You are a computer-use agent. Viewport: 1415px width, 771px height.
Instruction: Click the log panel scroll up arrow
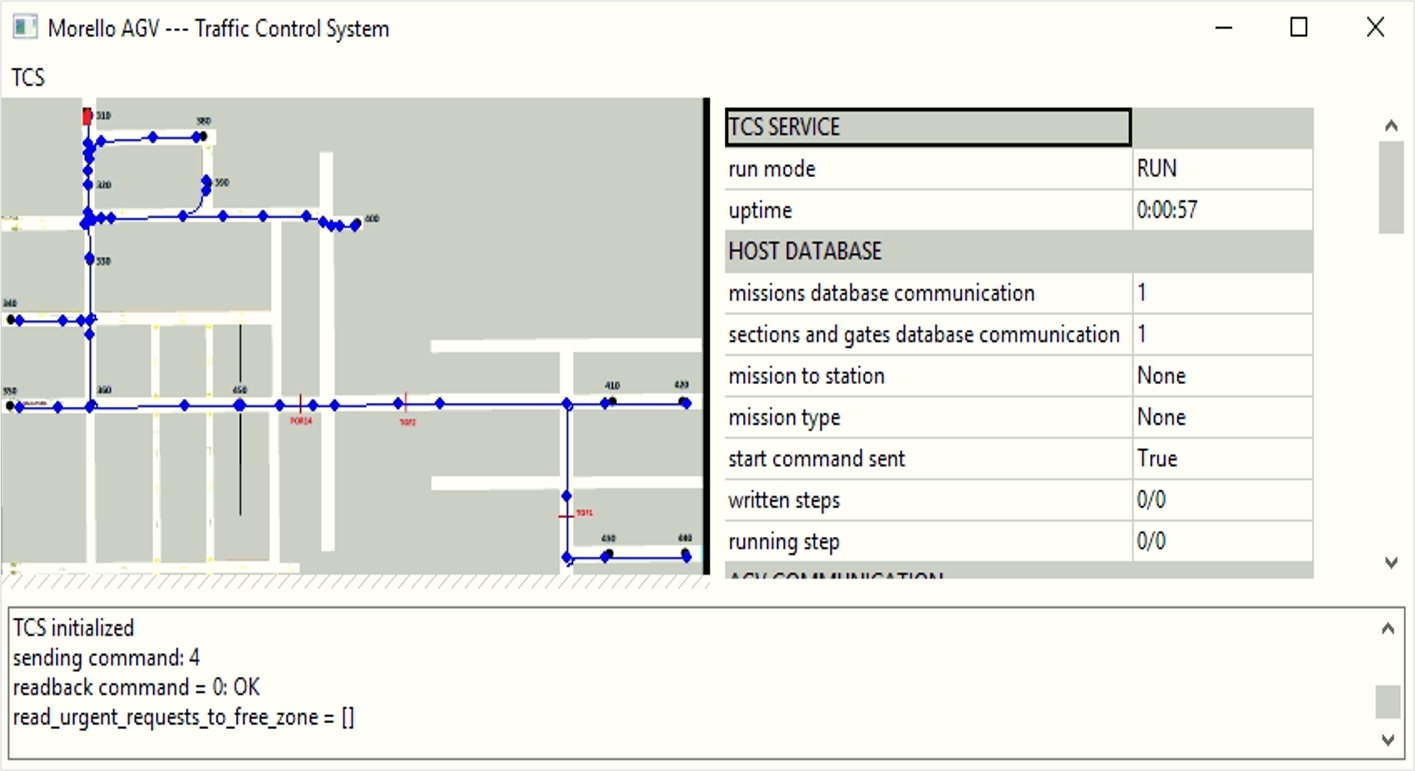[1387, 629]
